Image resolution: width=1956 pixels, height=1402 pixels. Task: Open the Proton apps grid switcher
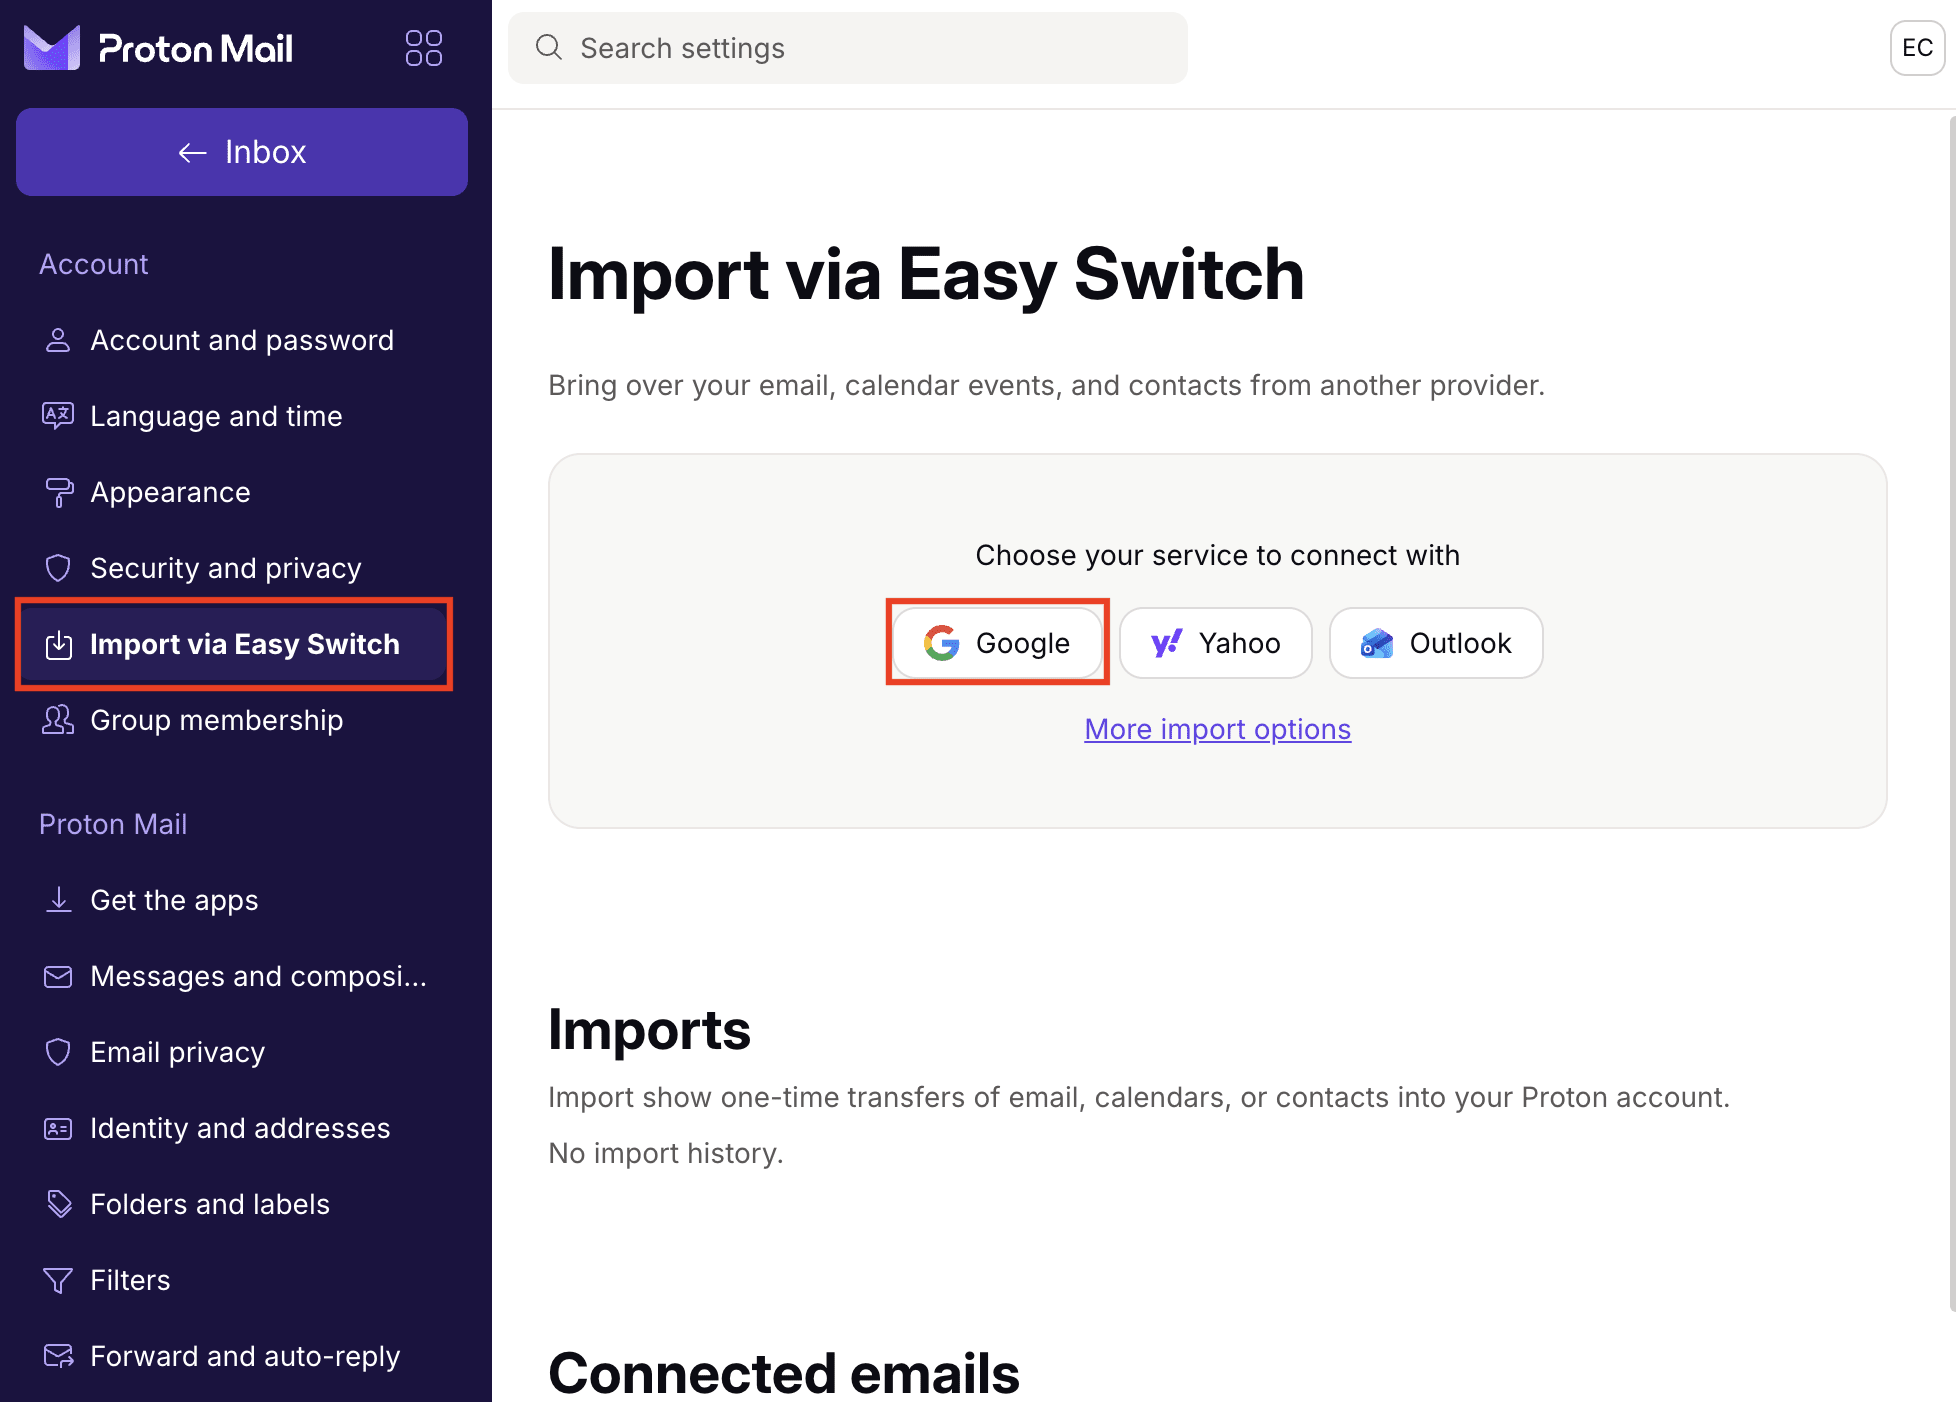424,48
